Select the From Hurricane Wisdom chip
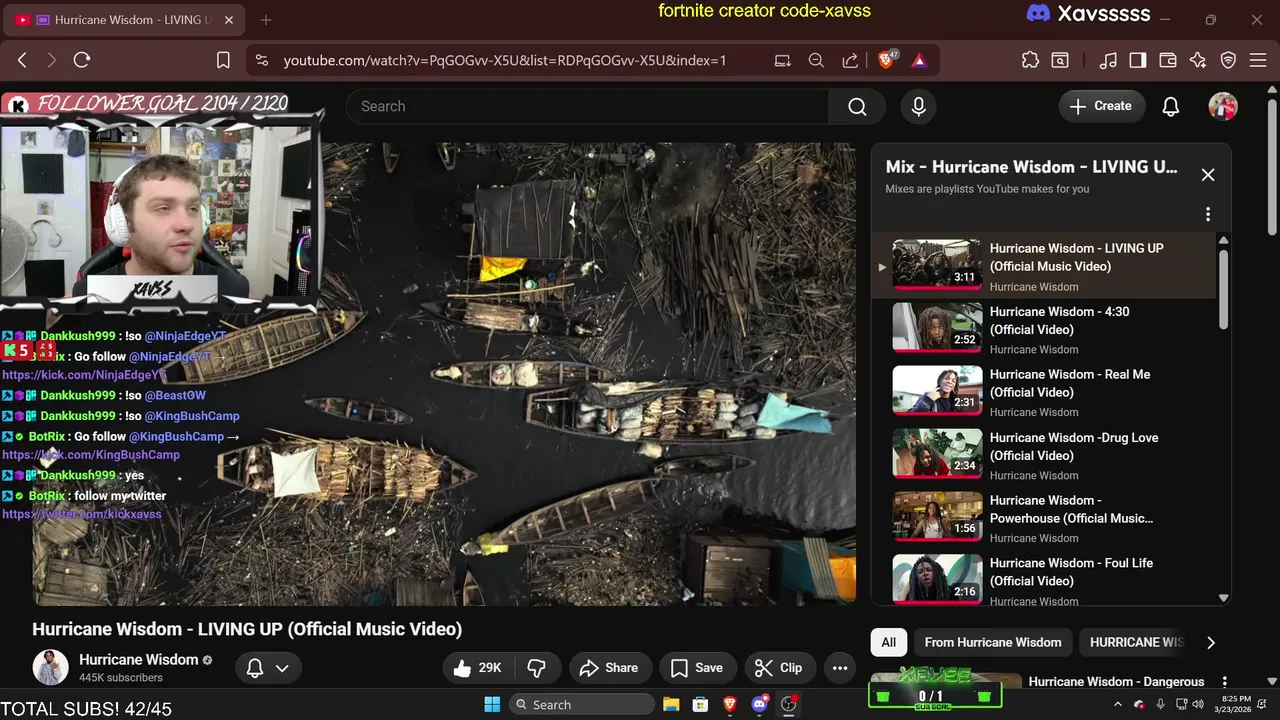Screen dimensions: 1280x720 pyautogui.click(x=993, y=642)
